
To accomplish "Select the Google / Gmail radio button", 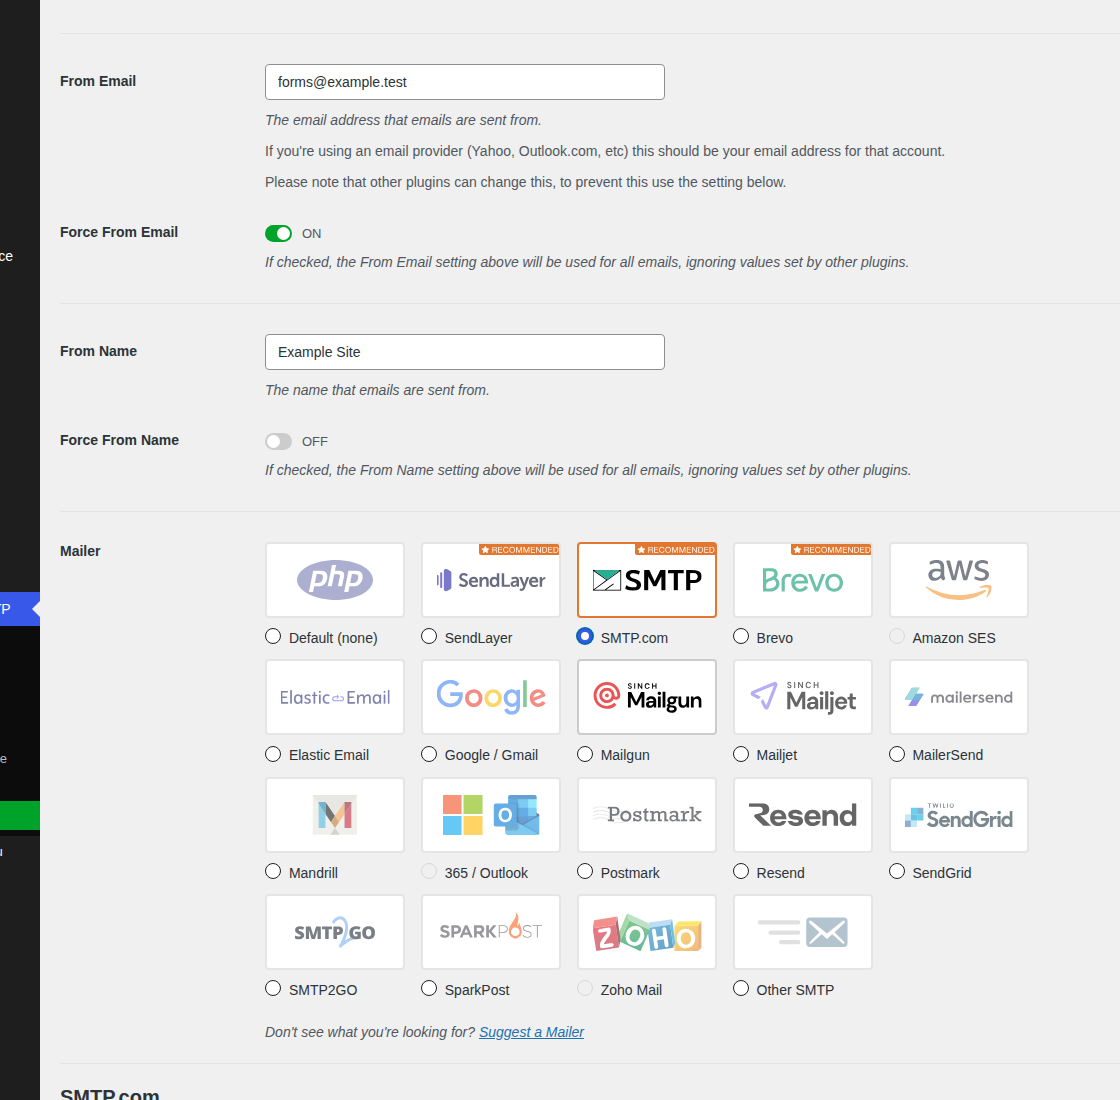I will click(429, 754).
